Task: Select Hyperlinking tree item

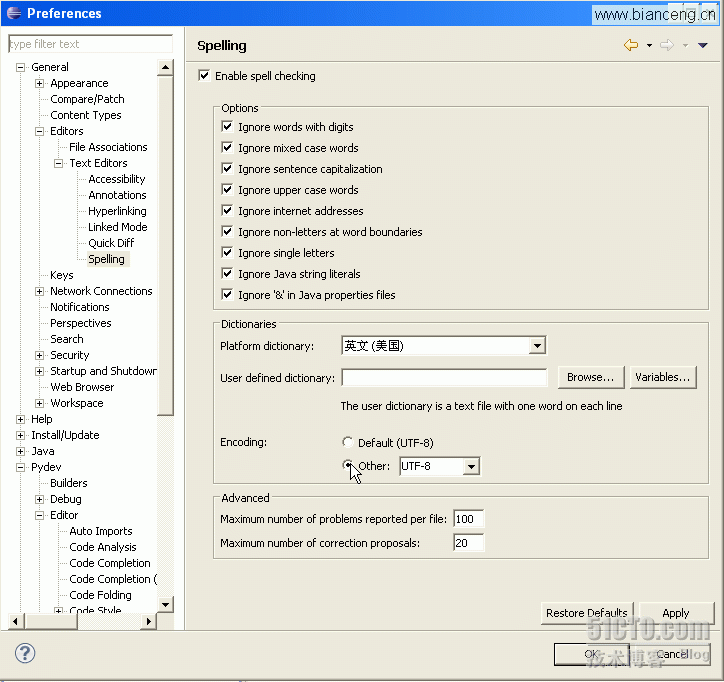Action: click(117, 211)
